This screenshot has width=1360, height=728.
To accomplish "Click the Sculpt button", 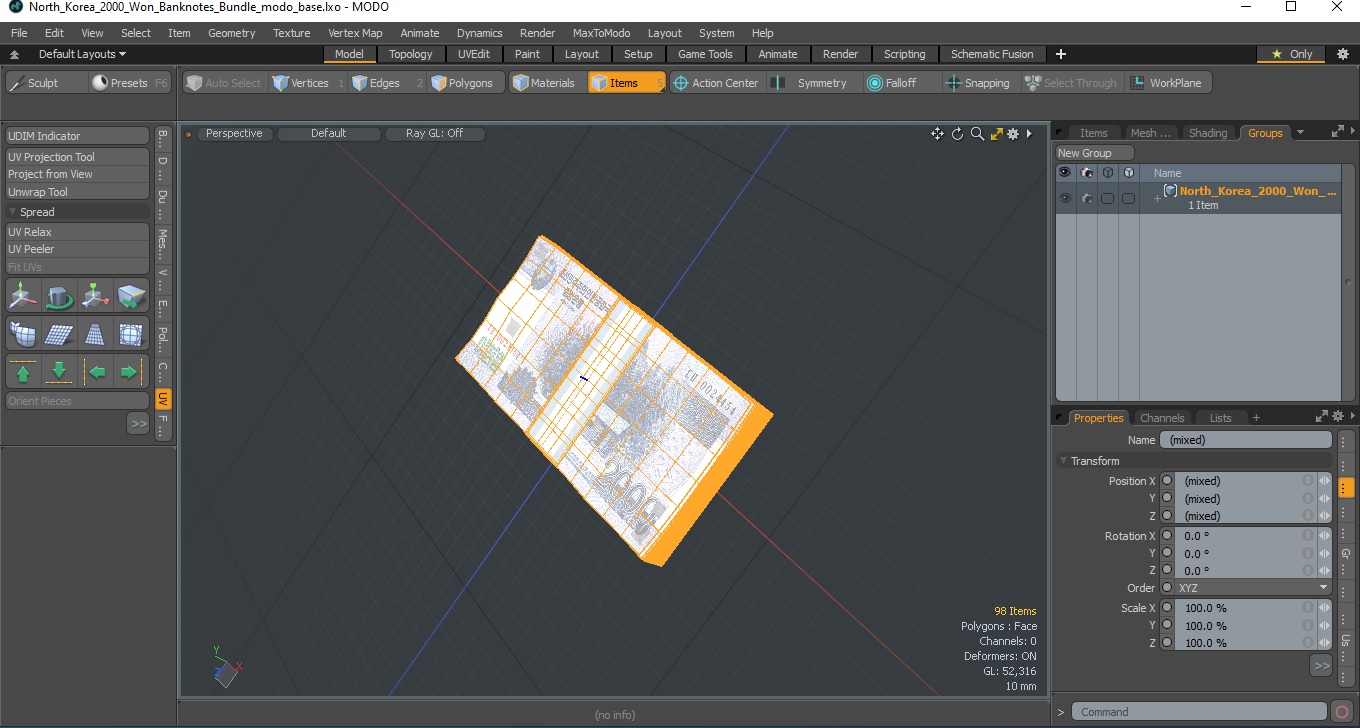I will (46, 83).
